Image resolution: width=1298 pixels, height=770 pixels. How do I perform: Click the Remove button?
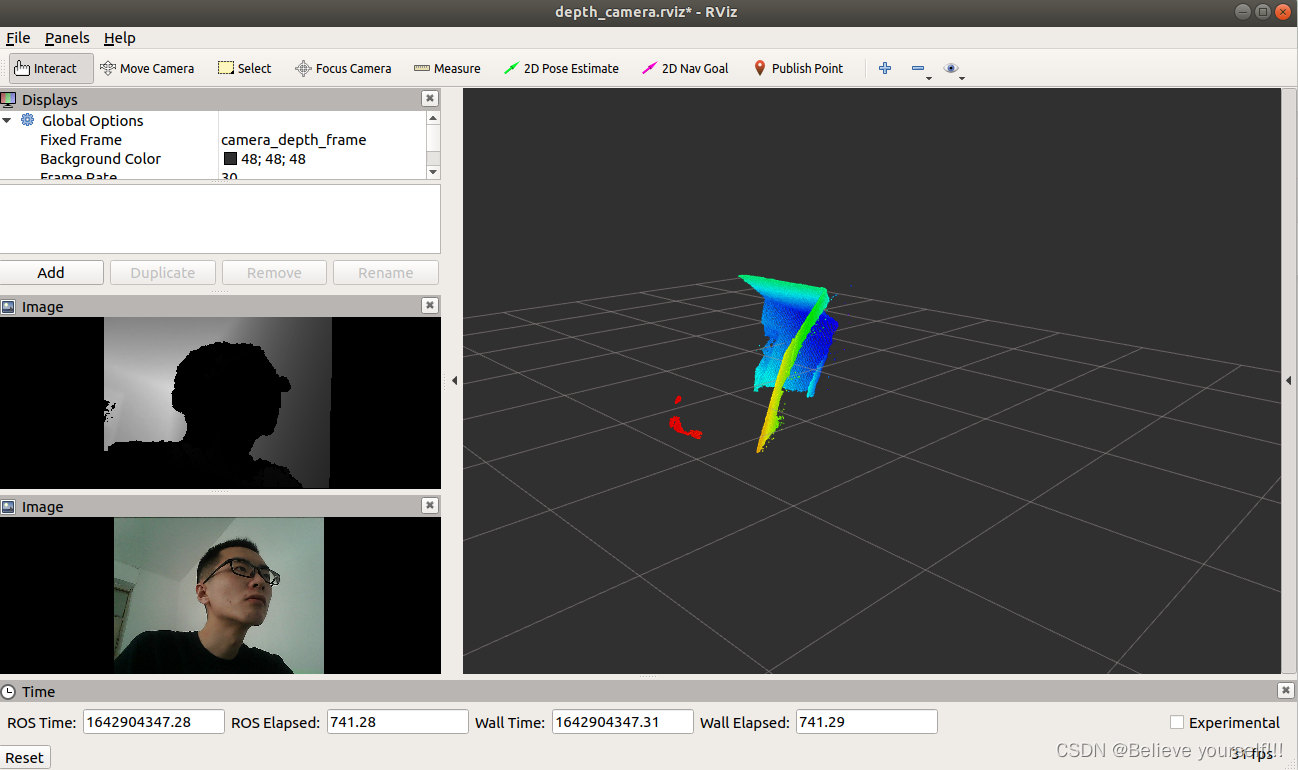pos(274,273)
